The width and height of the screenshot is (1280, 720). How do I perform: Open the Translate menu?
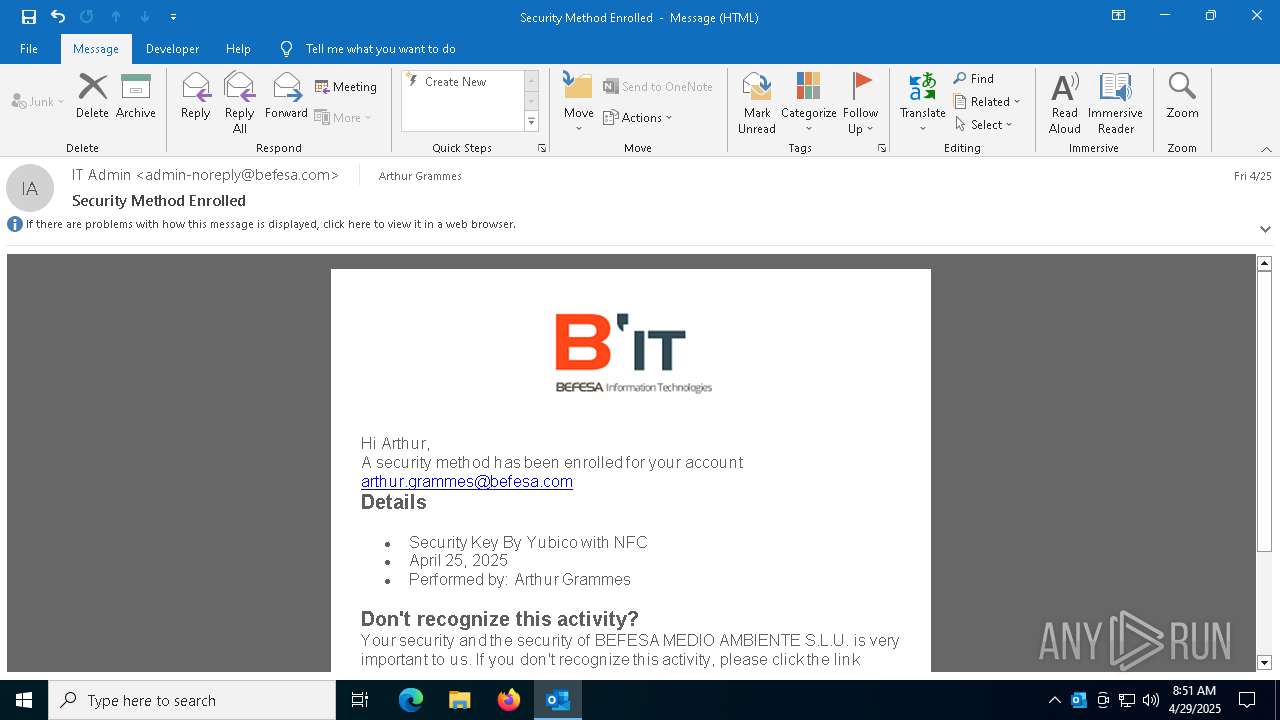(x=922, y=103)
